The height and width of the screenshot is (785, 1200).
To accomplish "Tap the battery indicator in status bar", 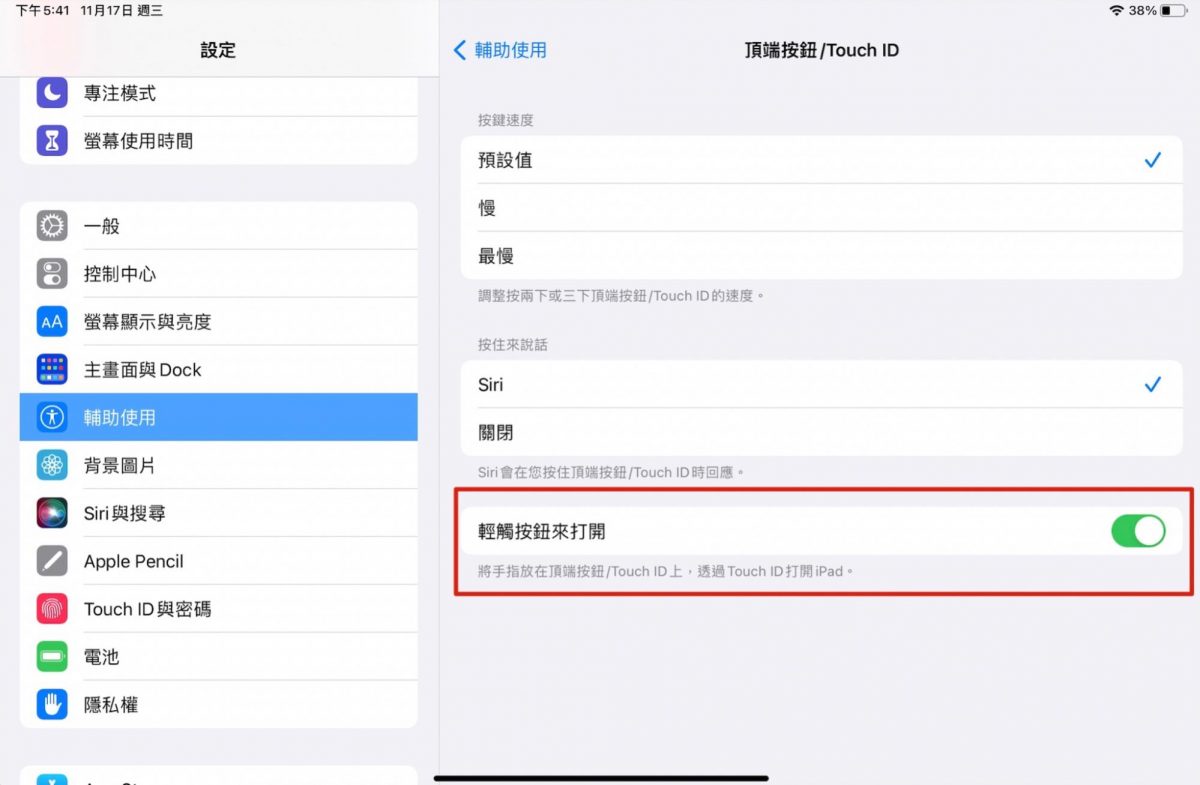I will click(1173, 10).
